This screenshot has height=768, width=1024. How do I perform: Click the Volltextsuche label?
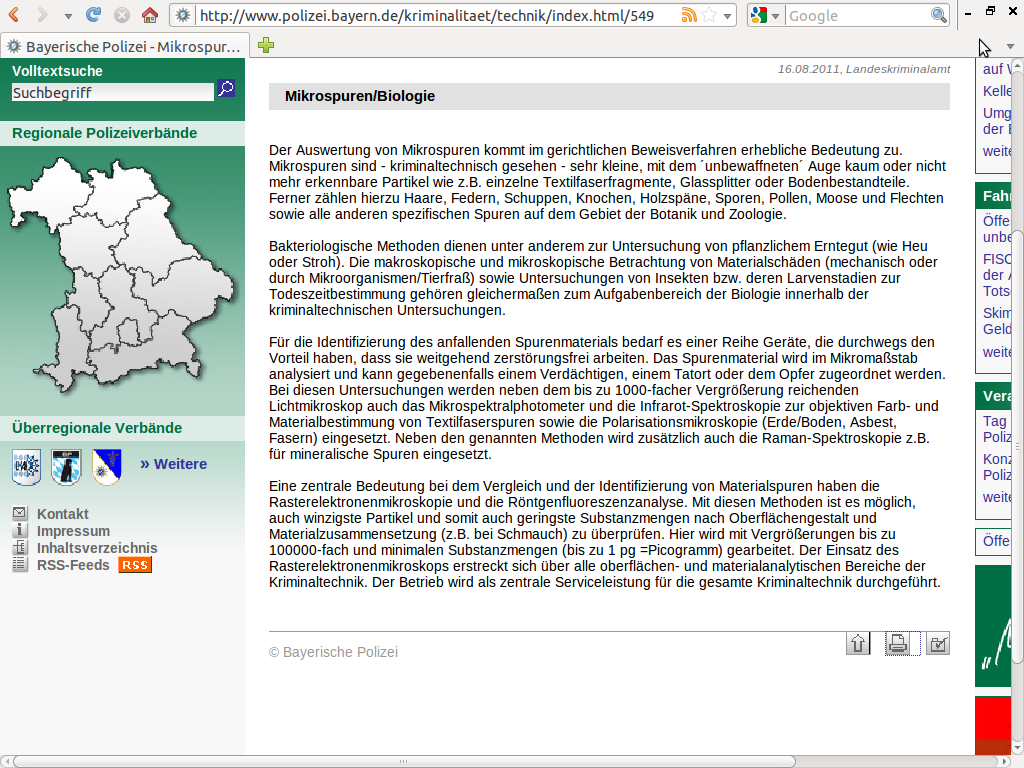57,71
